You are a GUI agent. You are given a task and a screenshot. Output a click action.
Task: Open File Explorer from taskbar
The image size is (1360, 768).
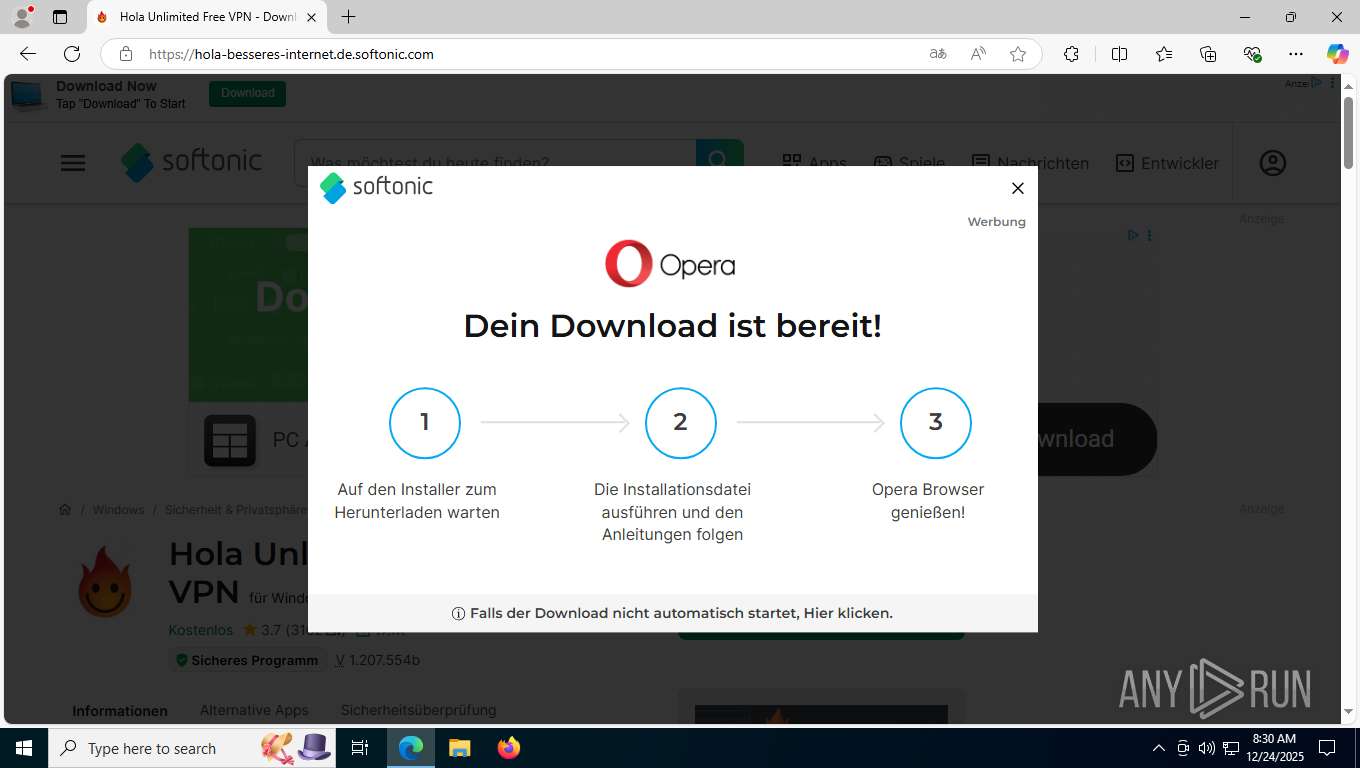pyautogui.click(x=459, y=748)
